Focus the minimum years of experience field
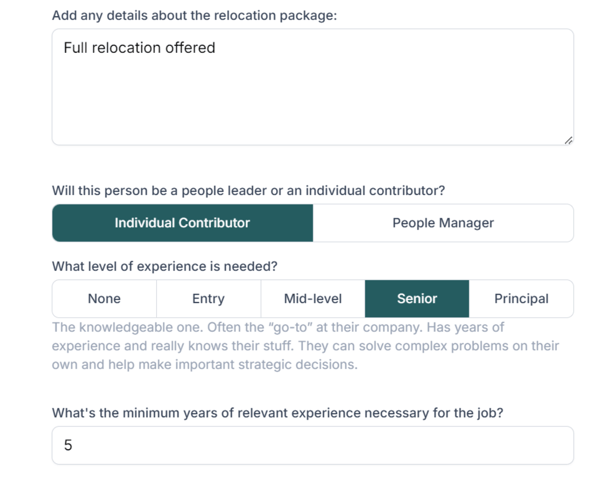Image resolution: width=600 pixels, height=482 pixels. pos(312,445)
